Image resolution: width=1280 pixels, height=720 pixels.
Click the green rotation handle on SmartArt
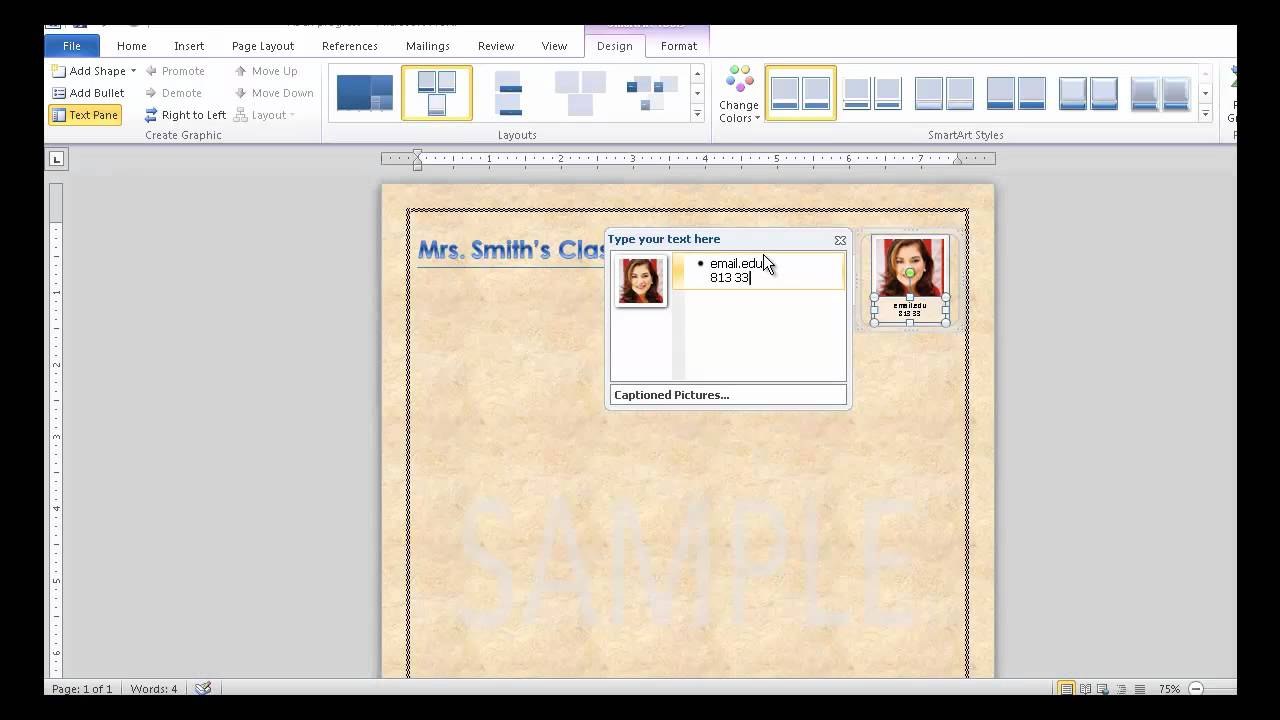[x=910, y=273]
